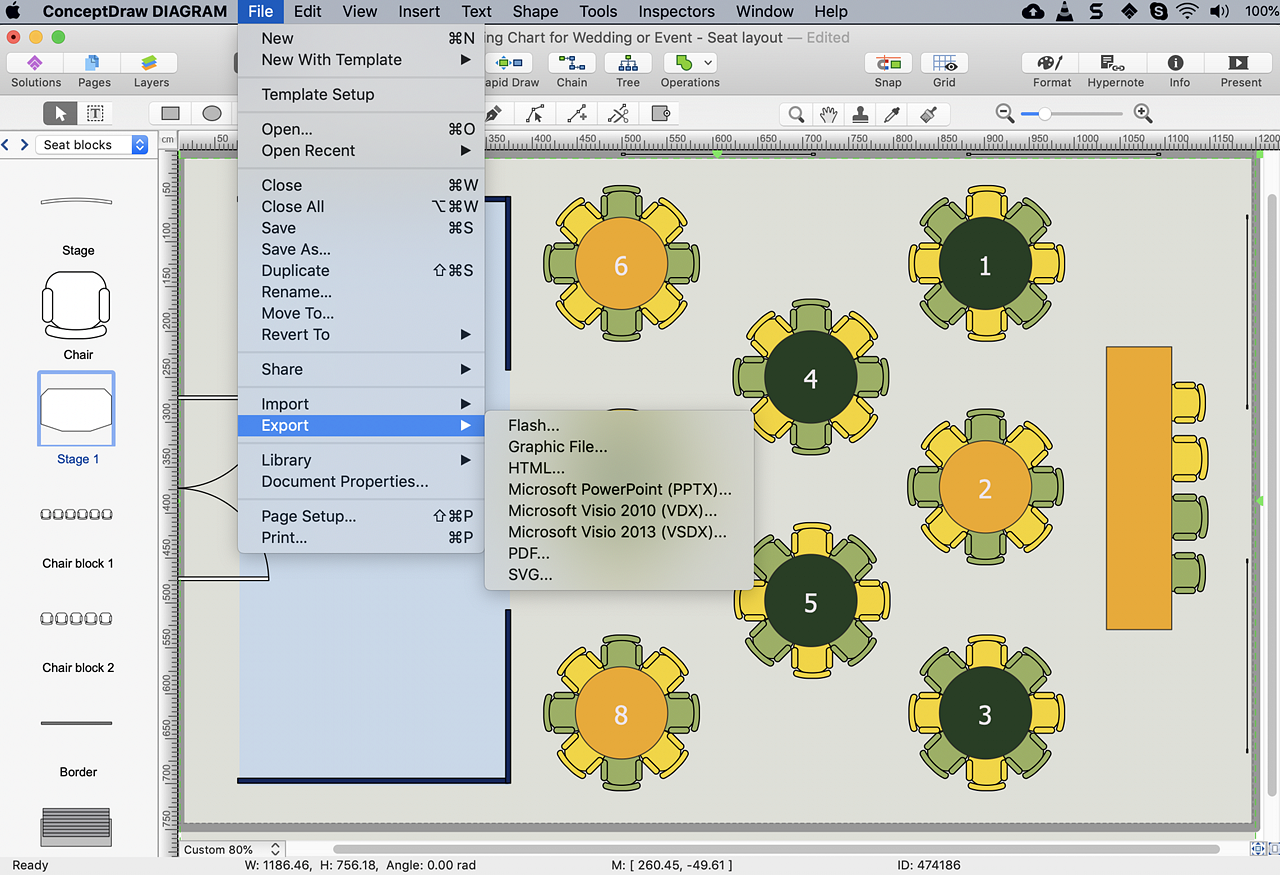The image size is (1280, 875).
Task: Pick the Rectangle shape tool
Action: pos(171,113)
